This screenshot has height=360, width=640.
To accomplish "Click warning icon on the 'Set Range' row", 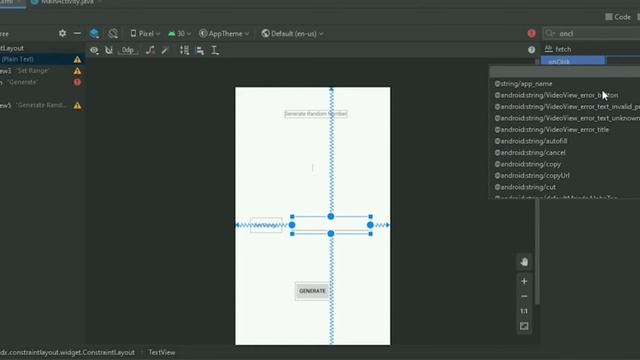I will tap(77, 71).
